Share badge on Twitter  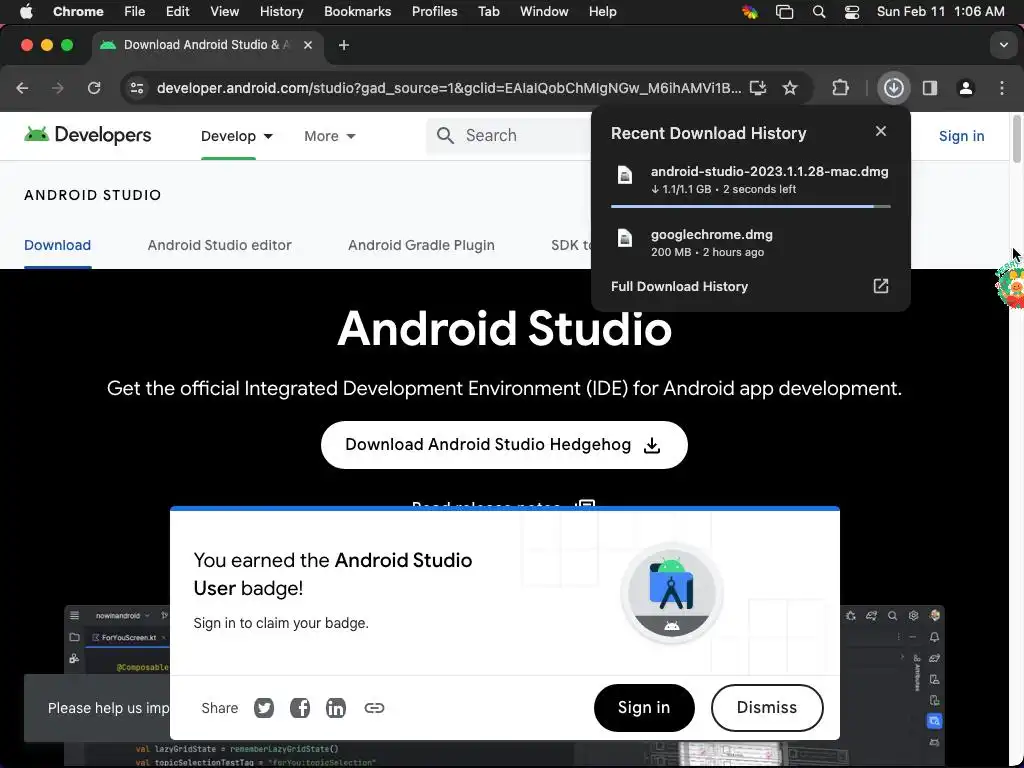pyautogui.click(x=264, y=708)
